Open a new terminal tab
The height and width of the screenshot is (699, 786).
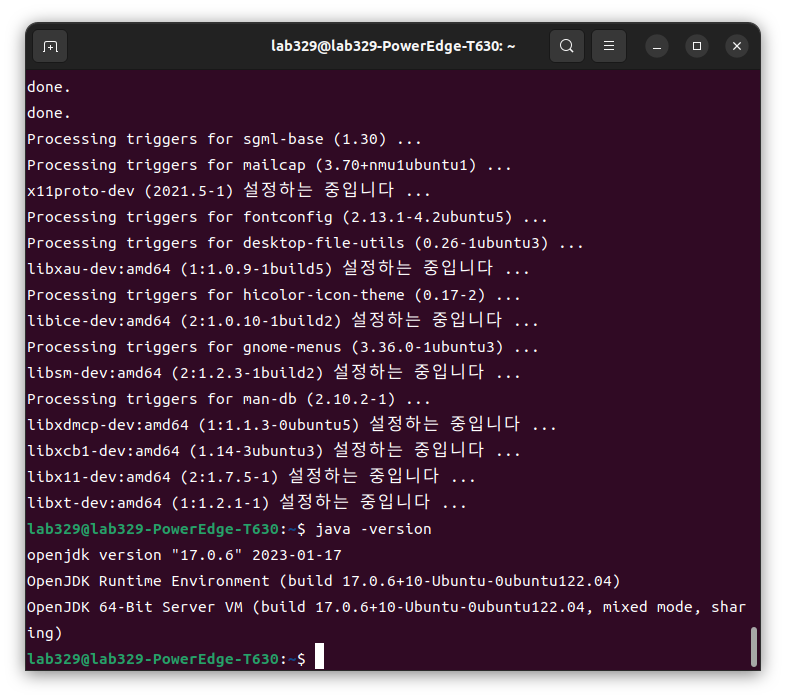(50, 46)
